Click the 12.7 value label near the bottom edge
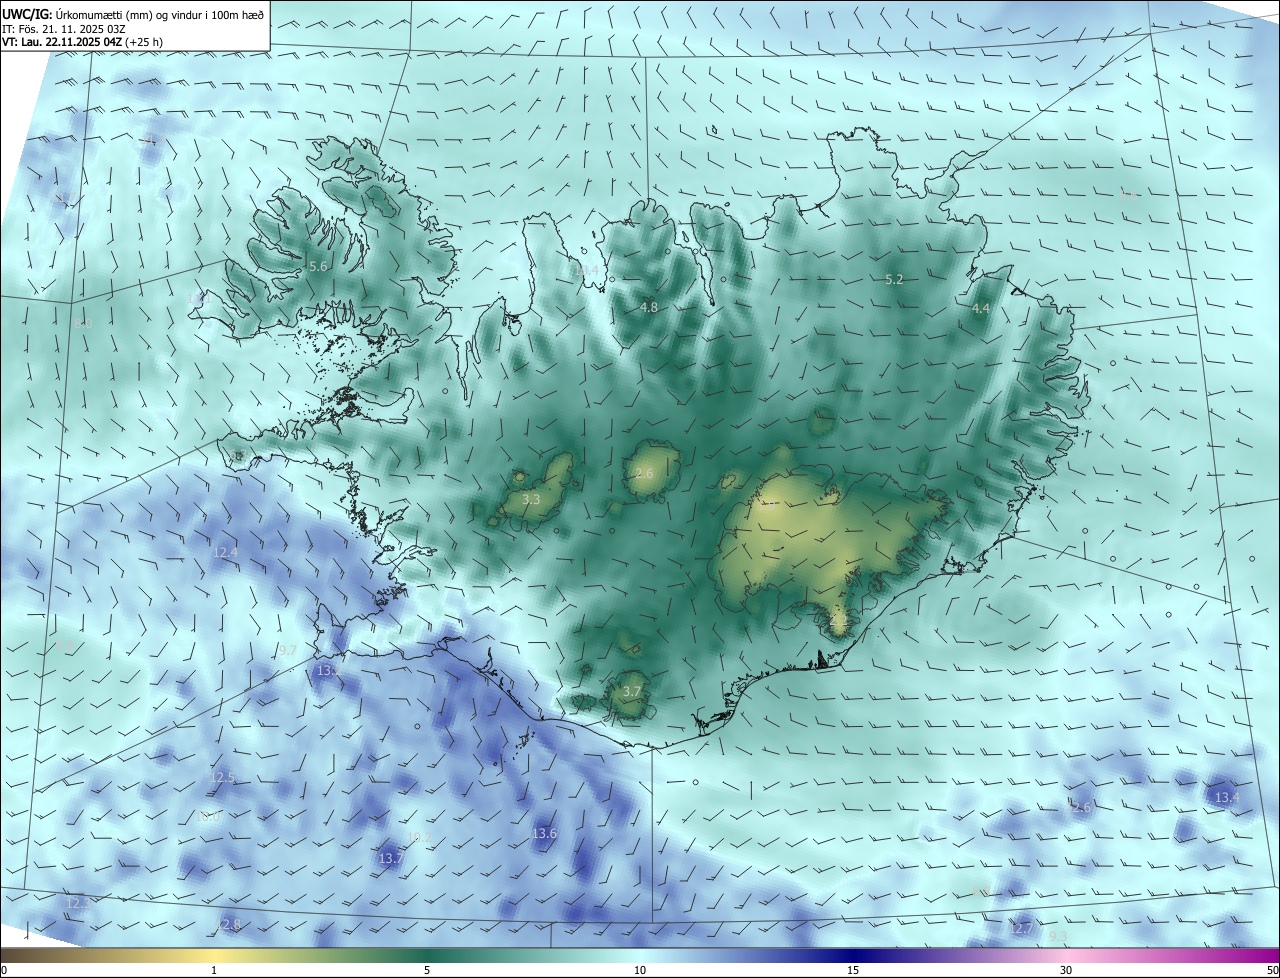 pyautogui.click(x=1021, y=929)
